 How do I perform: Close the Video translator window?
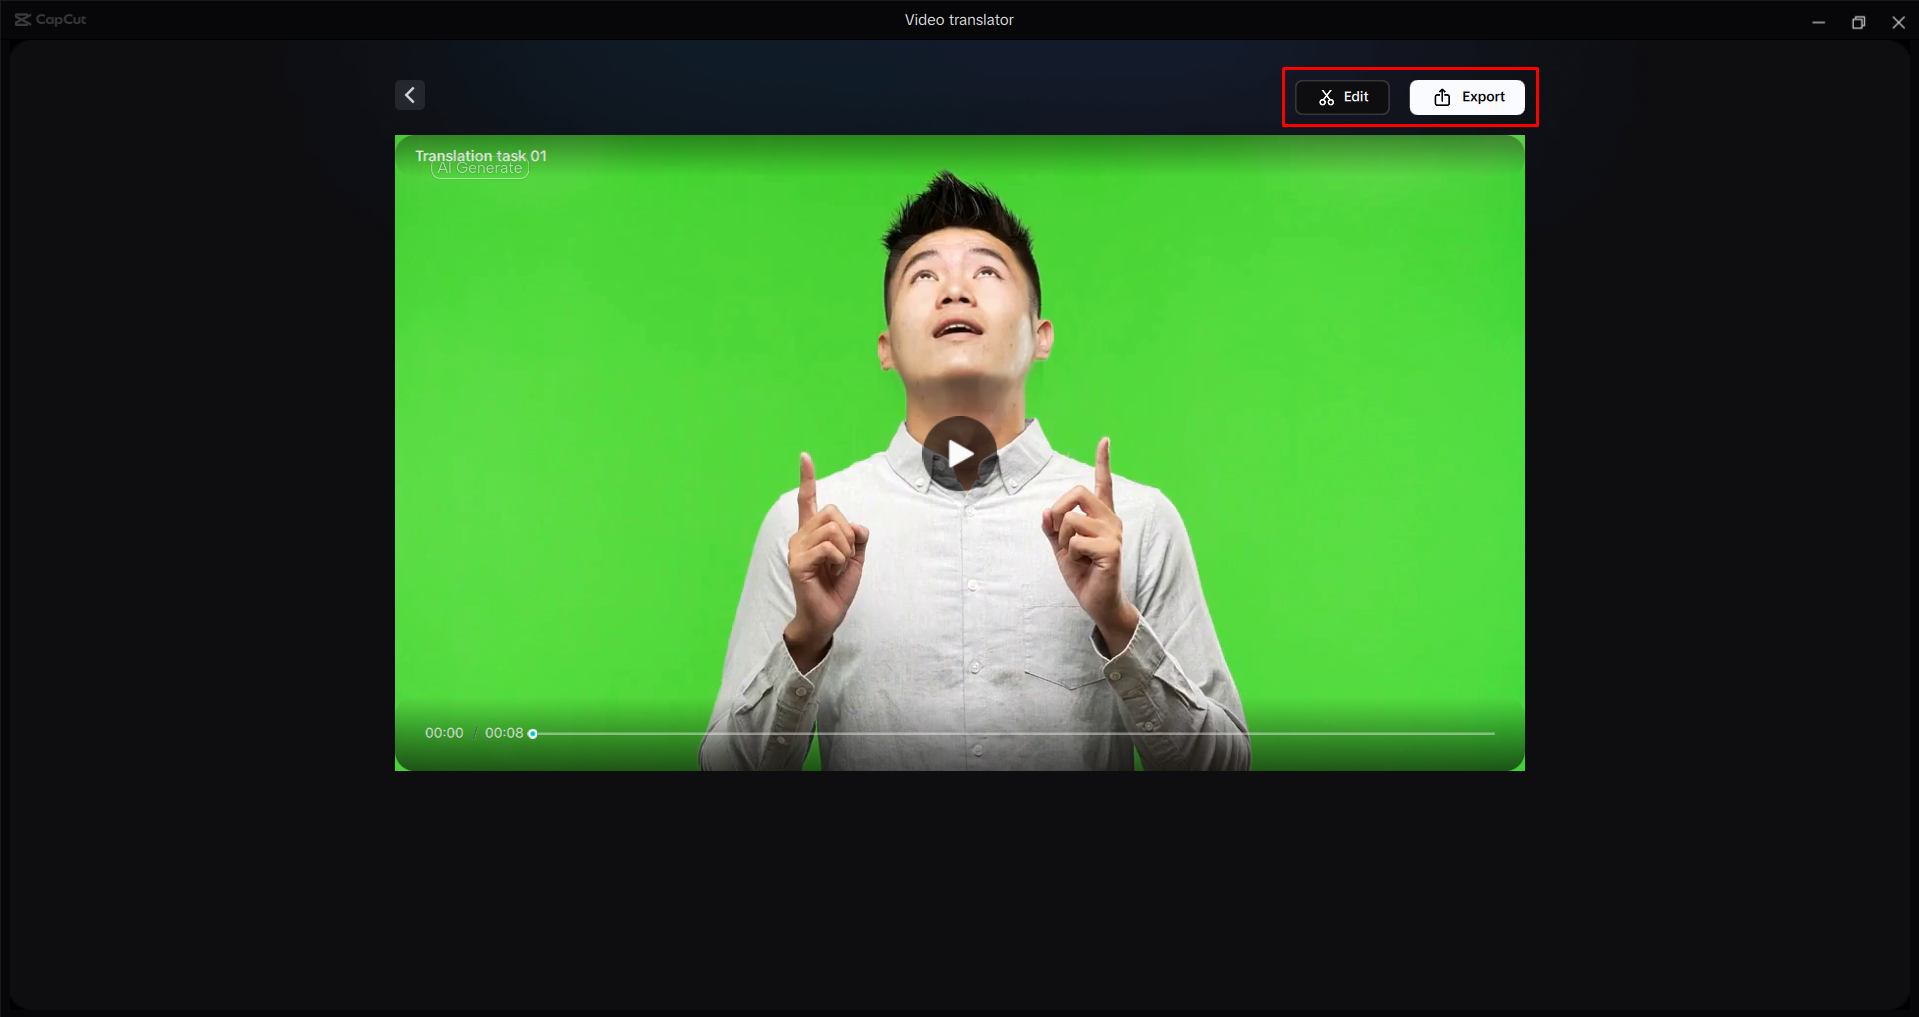click(1898, 21)
